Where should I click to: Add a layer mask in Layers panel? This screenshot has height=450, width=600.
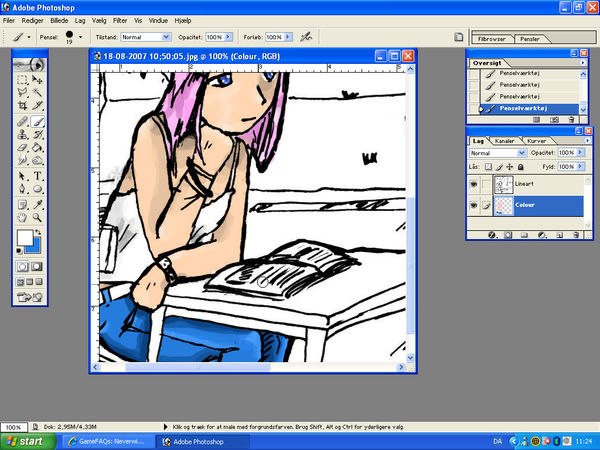(x=508, y=235)
